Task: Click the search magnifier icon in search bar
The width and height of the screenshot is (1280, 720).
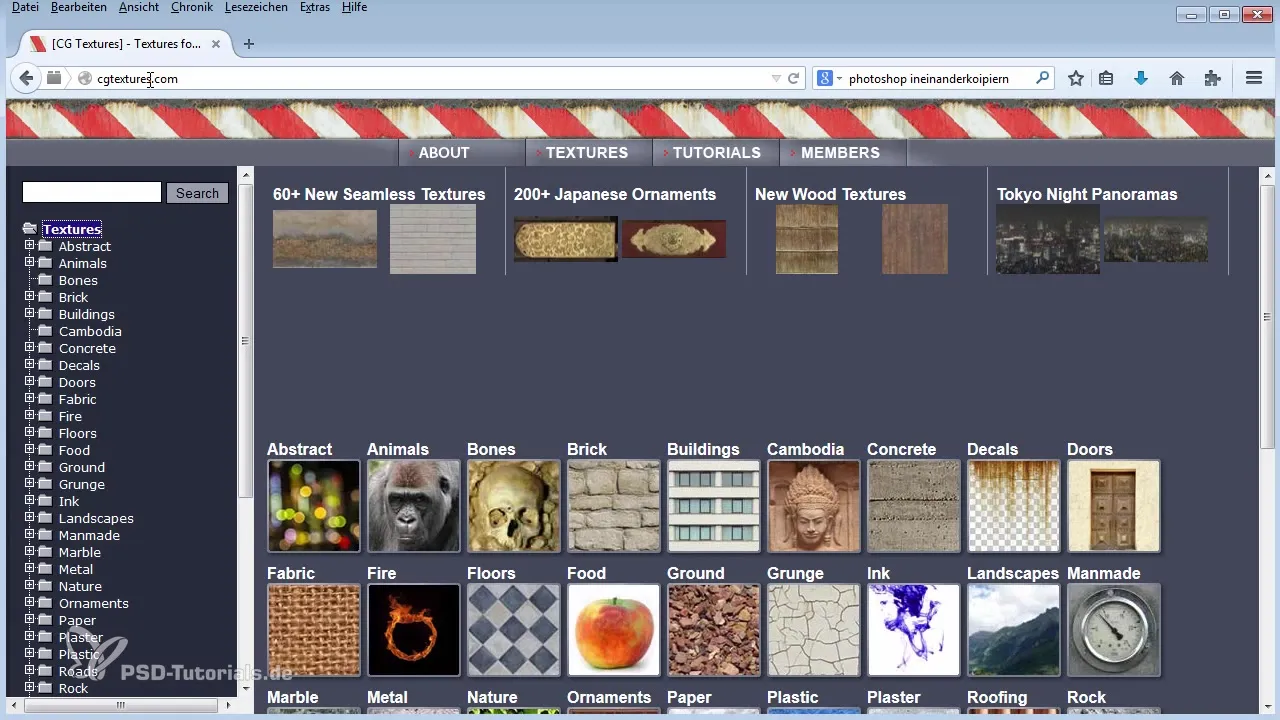Action: pyautogui.click(x=1043, y=78)
